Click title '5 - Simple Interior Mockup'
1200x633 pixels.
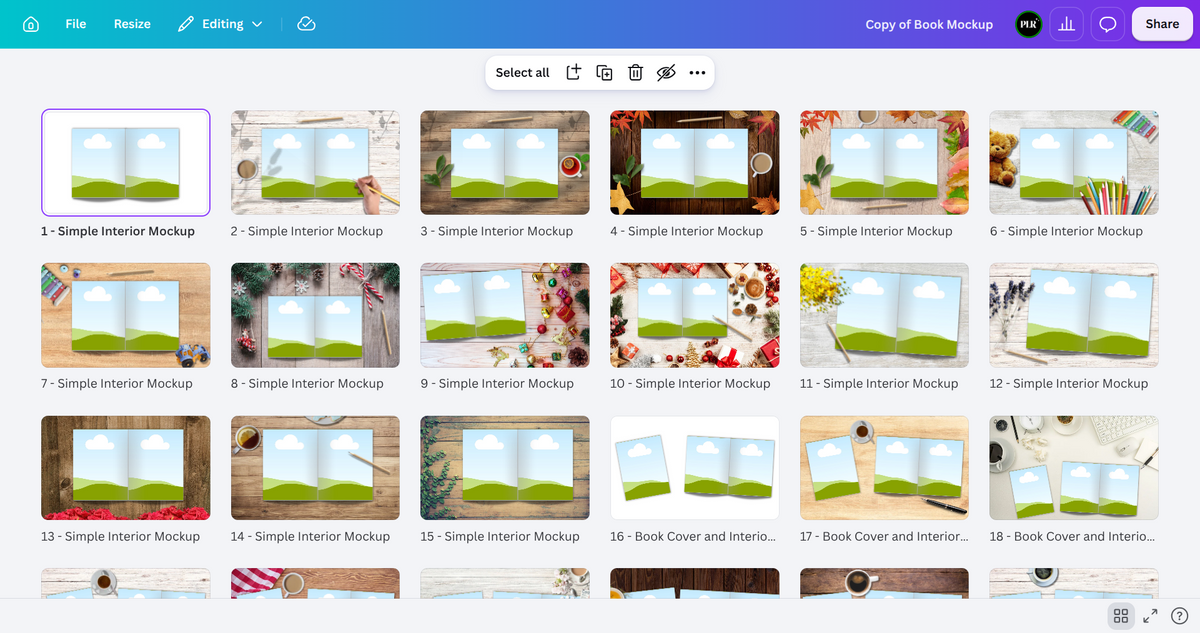(876, 231)
